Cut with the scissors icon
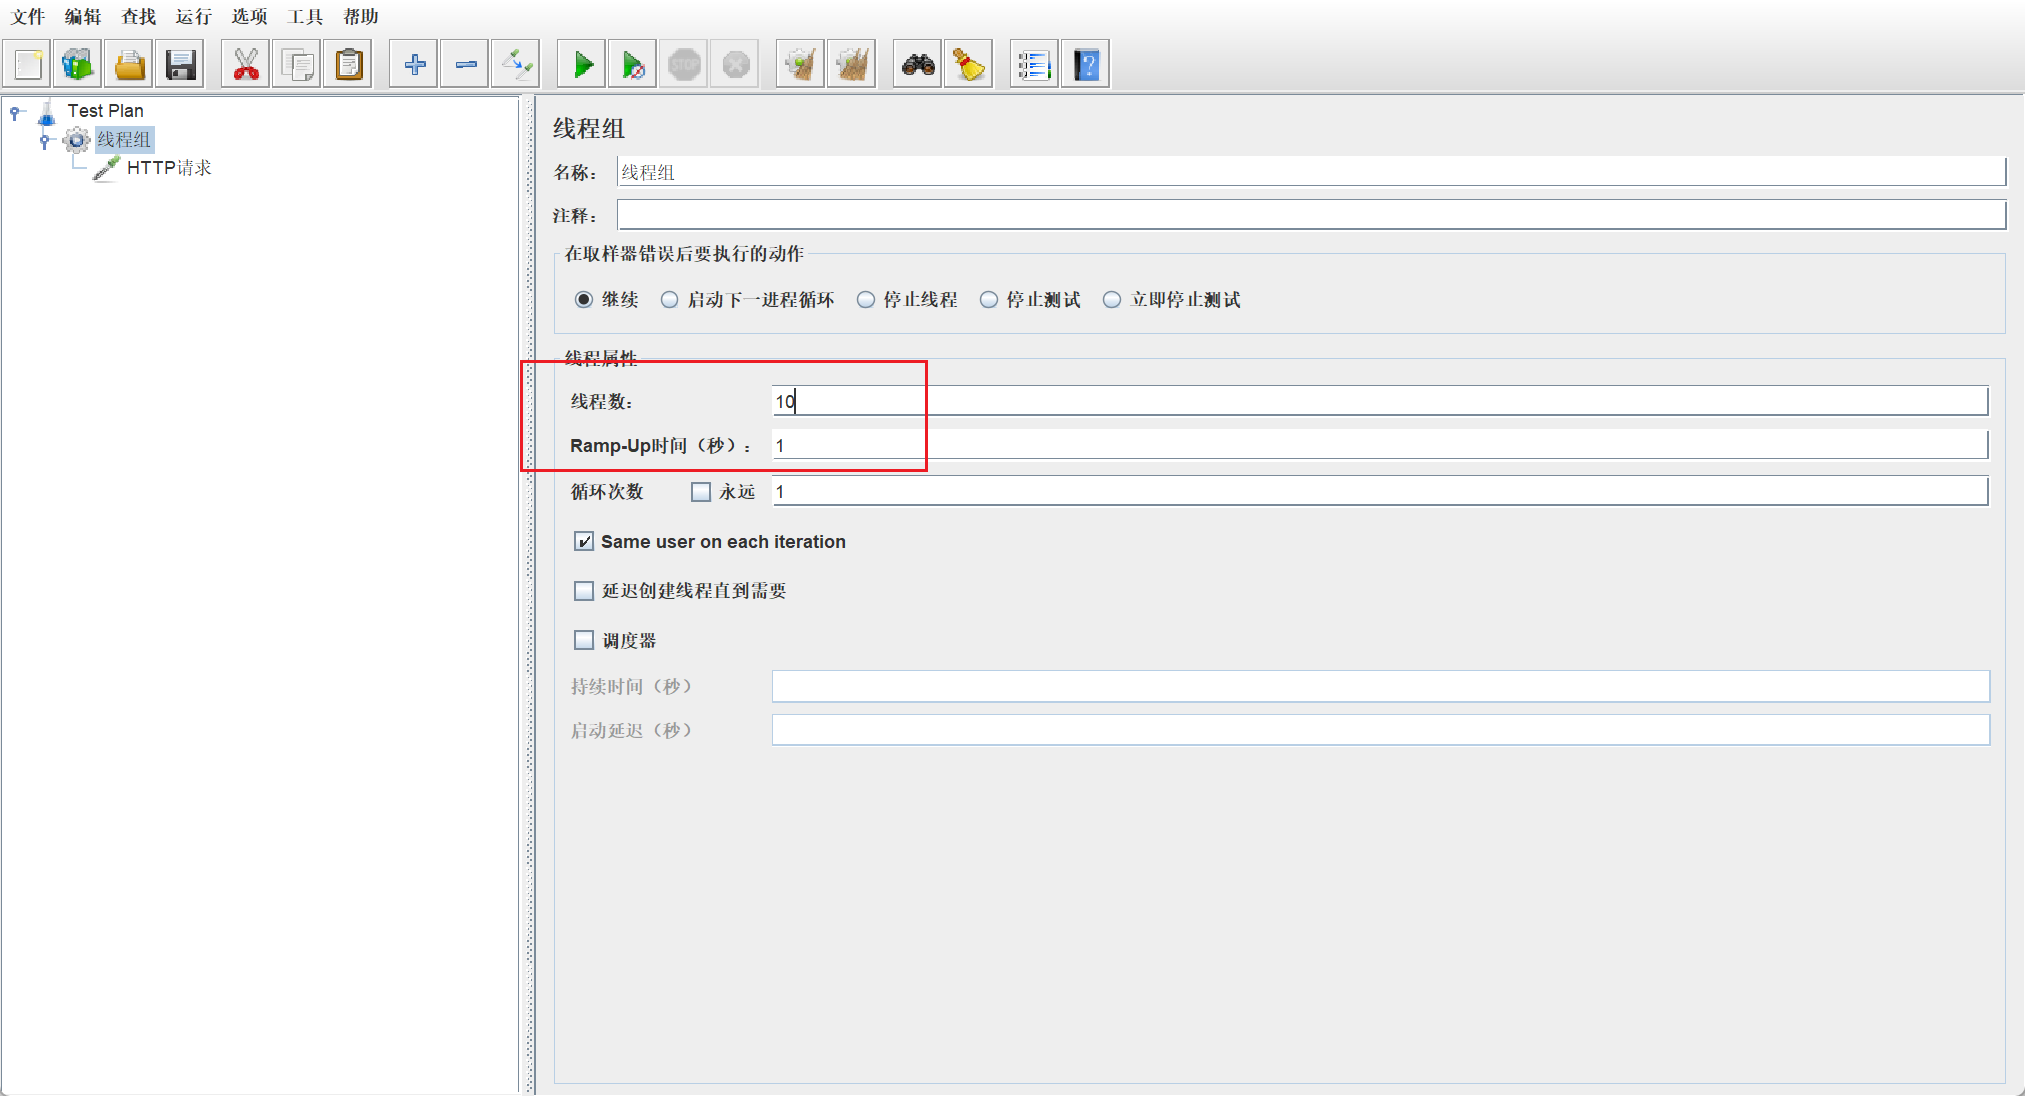The width and height of the screenshot is (2025, 1096). tap(245, 65)
